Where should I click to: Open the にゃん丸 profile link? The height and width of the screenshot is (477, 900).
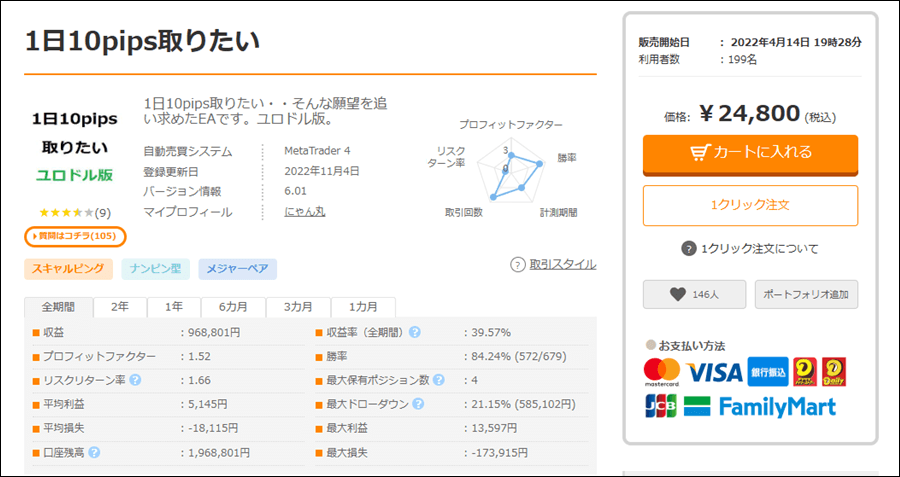(304, 212)
